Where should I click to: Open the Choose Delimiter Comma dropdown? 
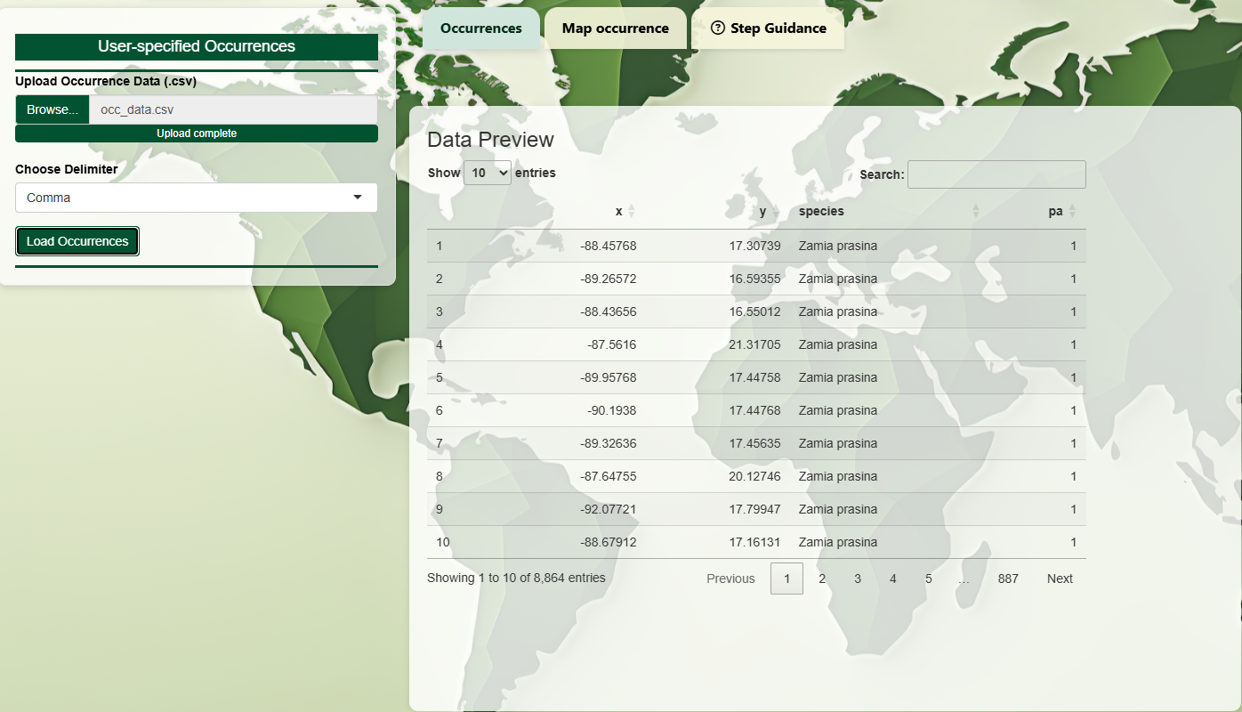(196, 197)
